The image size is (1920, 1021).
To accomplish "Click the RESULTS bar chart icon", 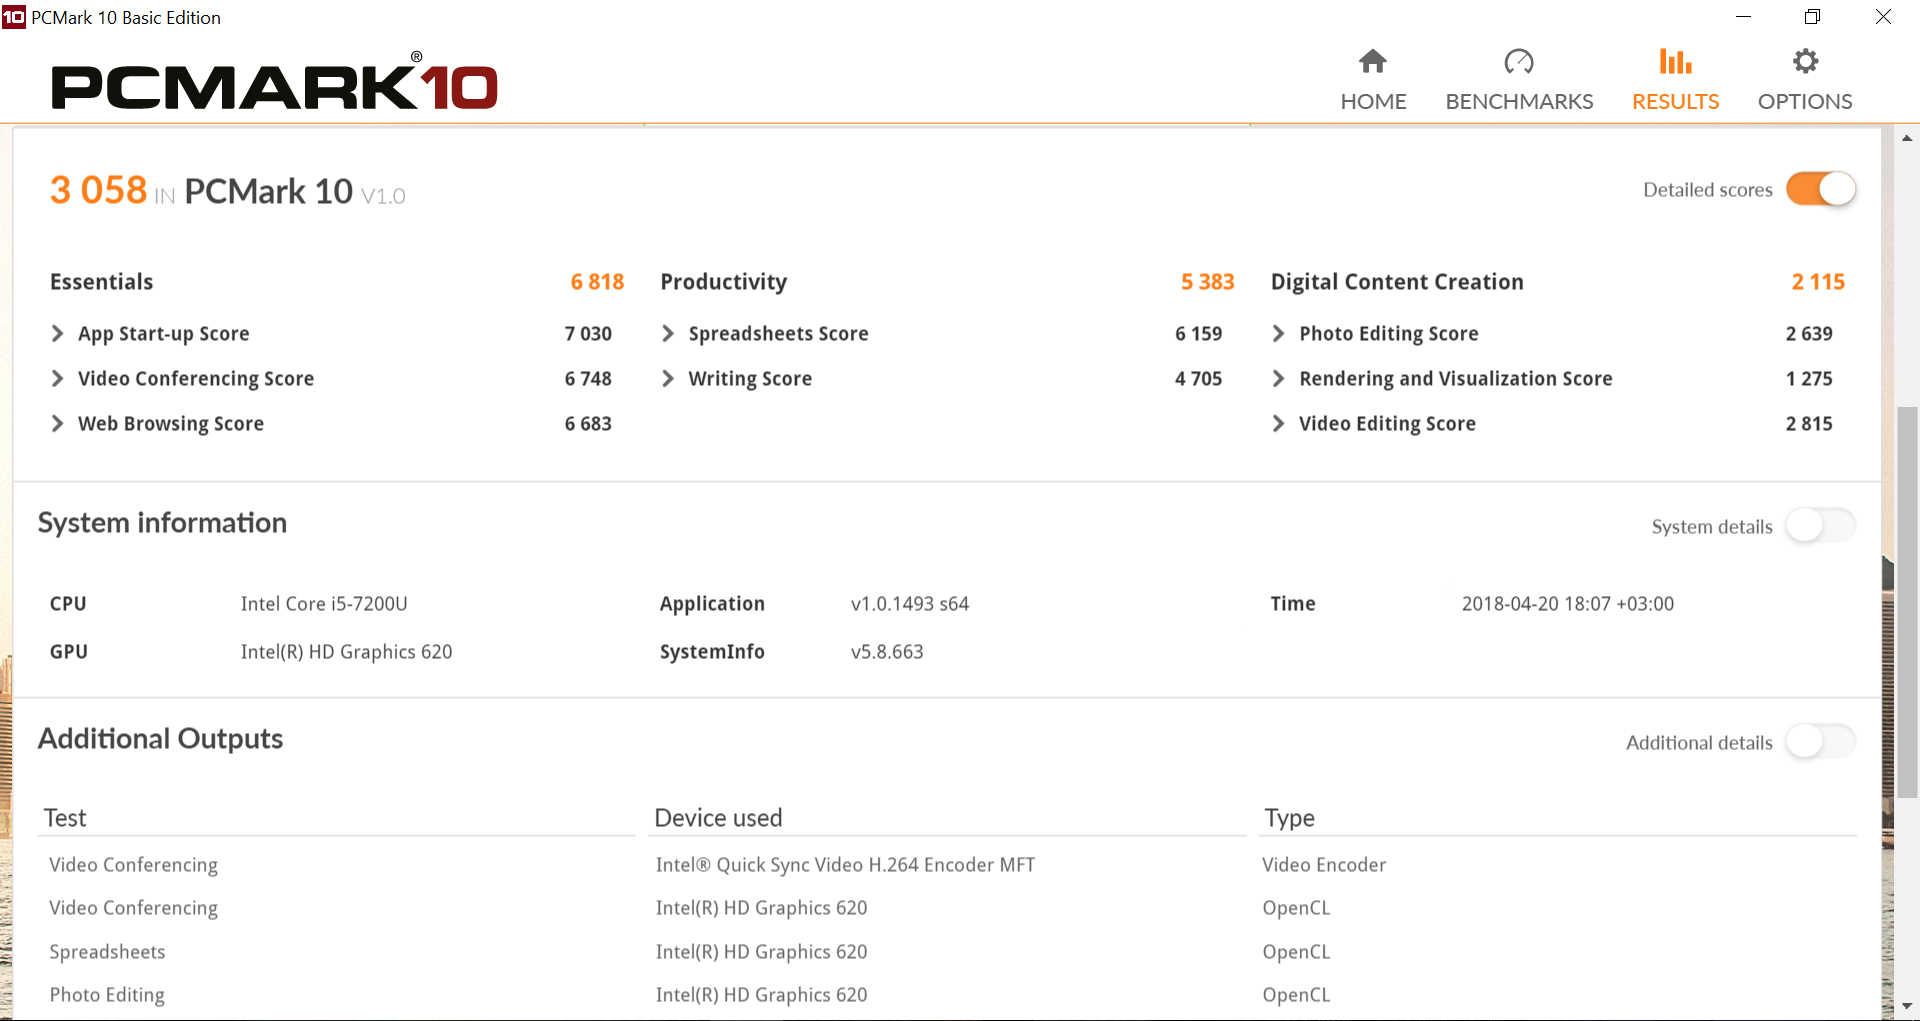I will point(1675,61).
